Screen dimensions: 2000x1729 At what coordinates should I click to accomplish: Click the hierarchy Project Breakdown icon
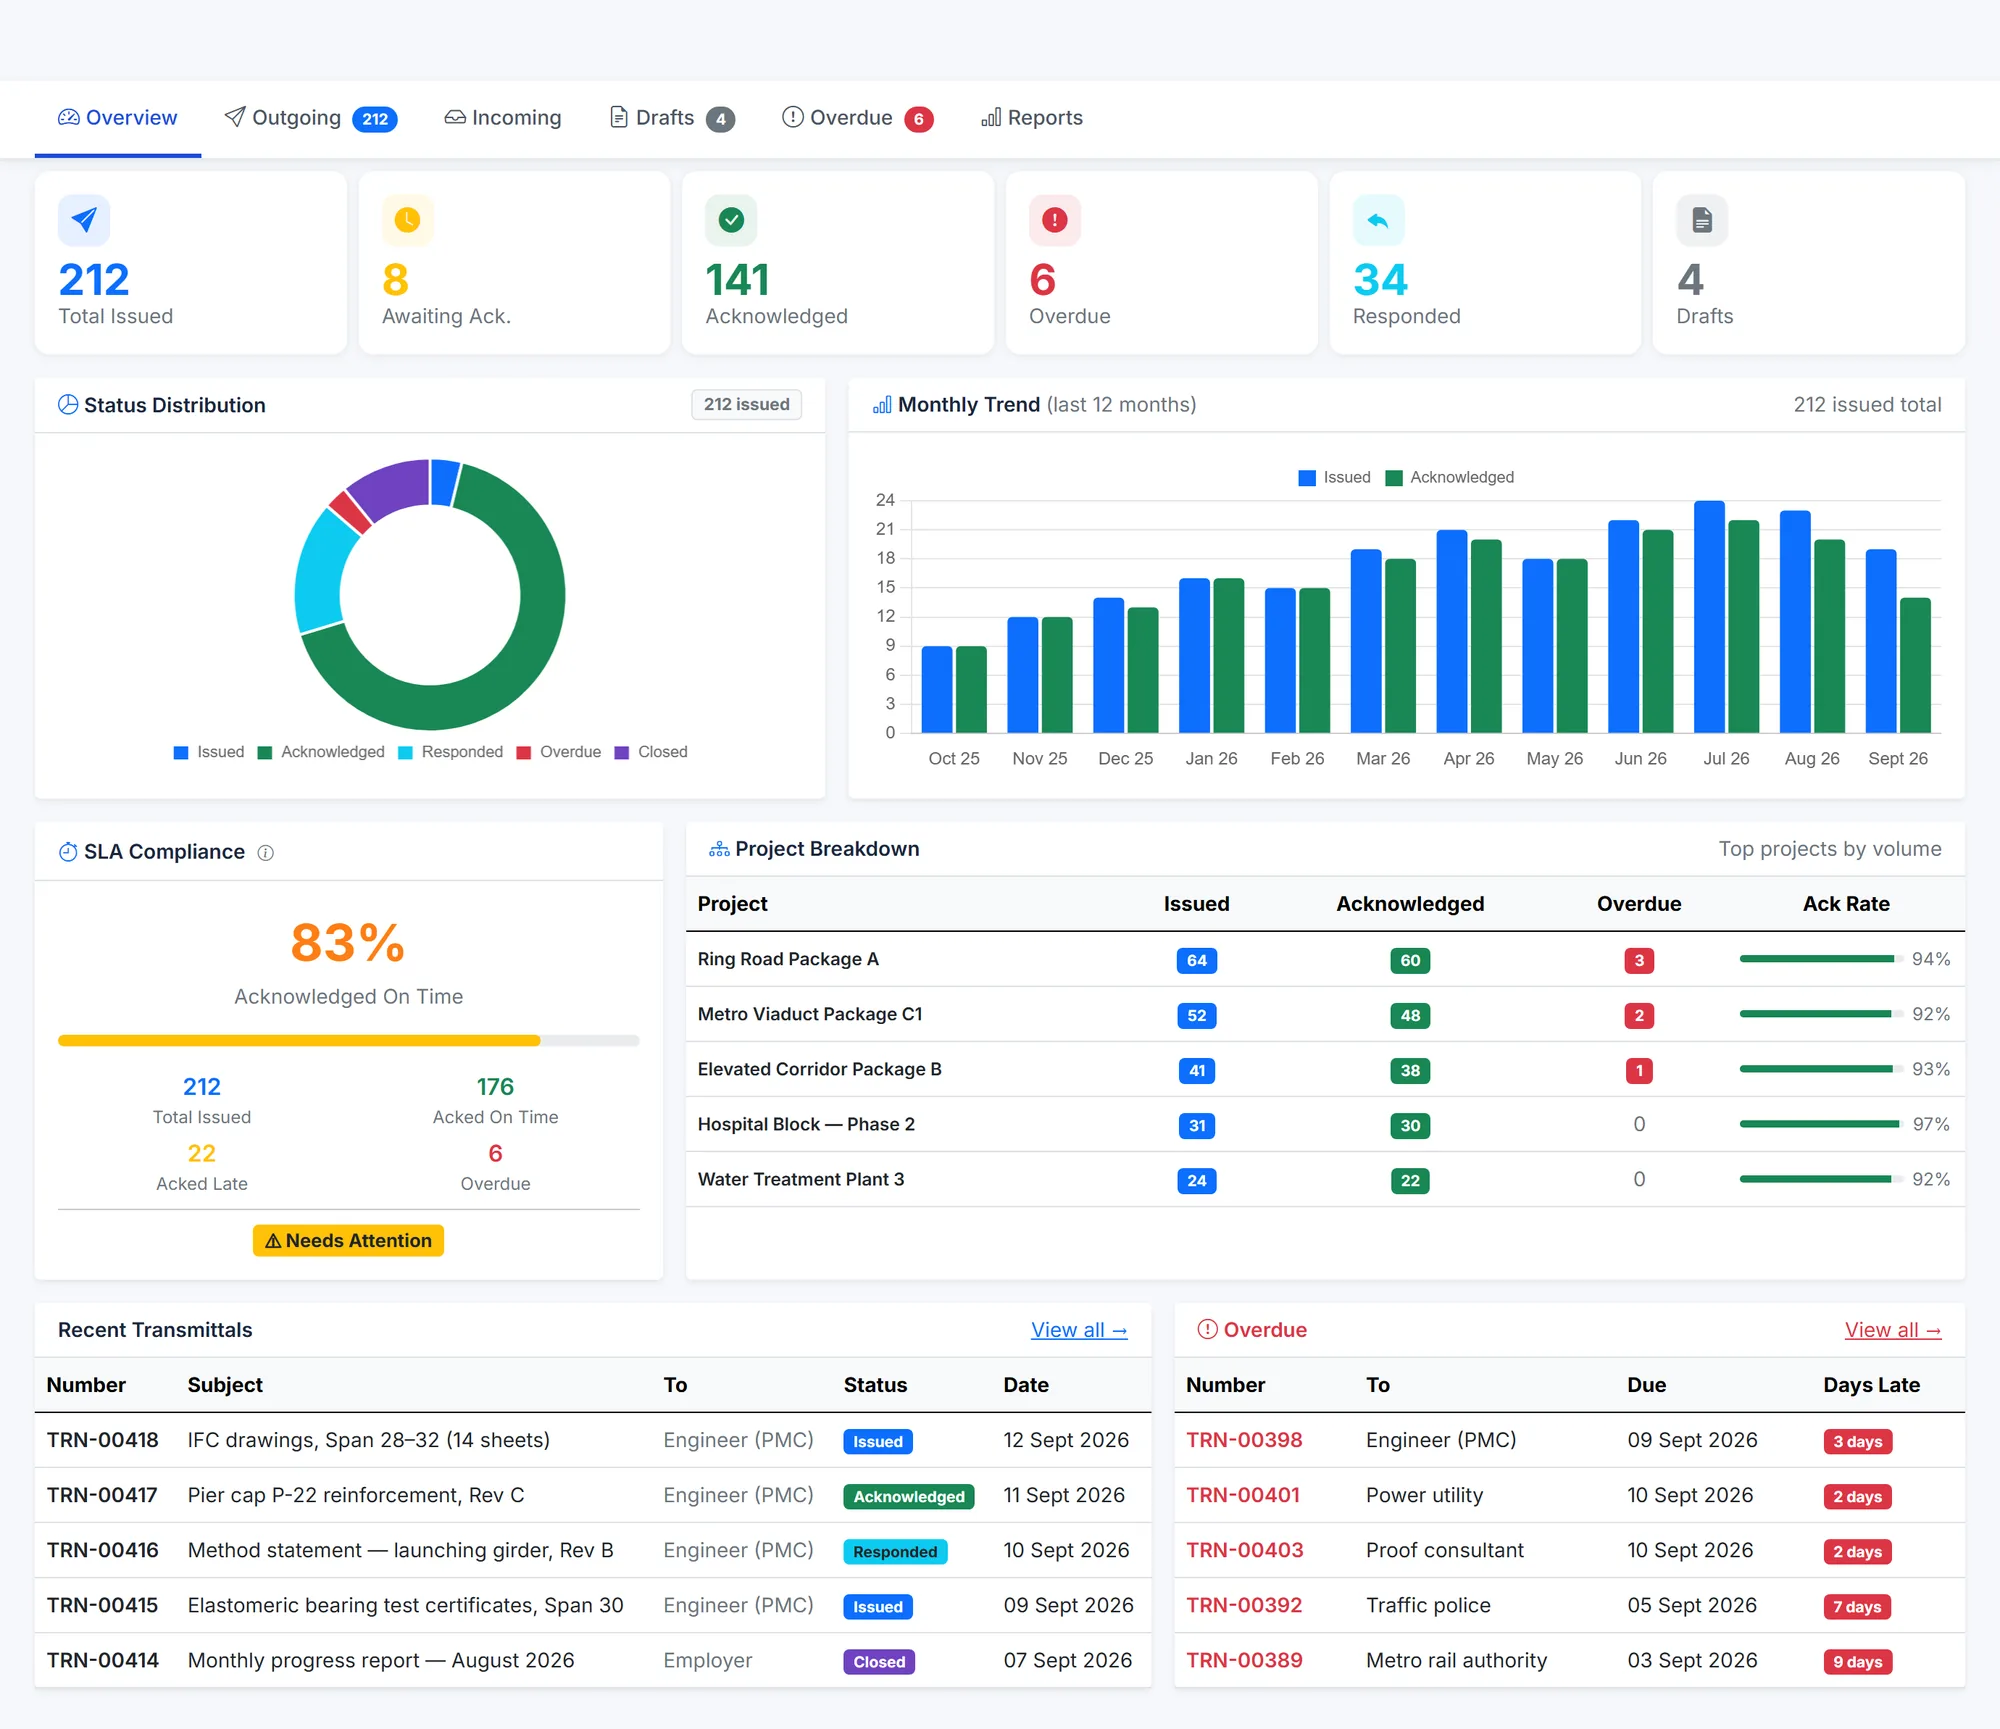[x=719, y=849]
